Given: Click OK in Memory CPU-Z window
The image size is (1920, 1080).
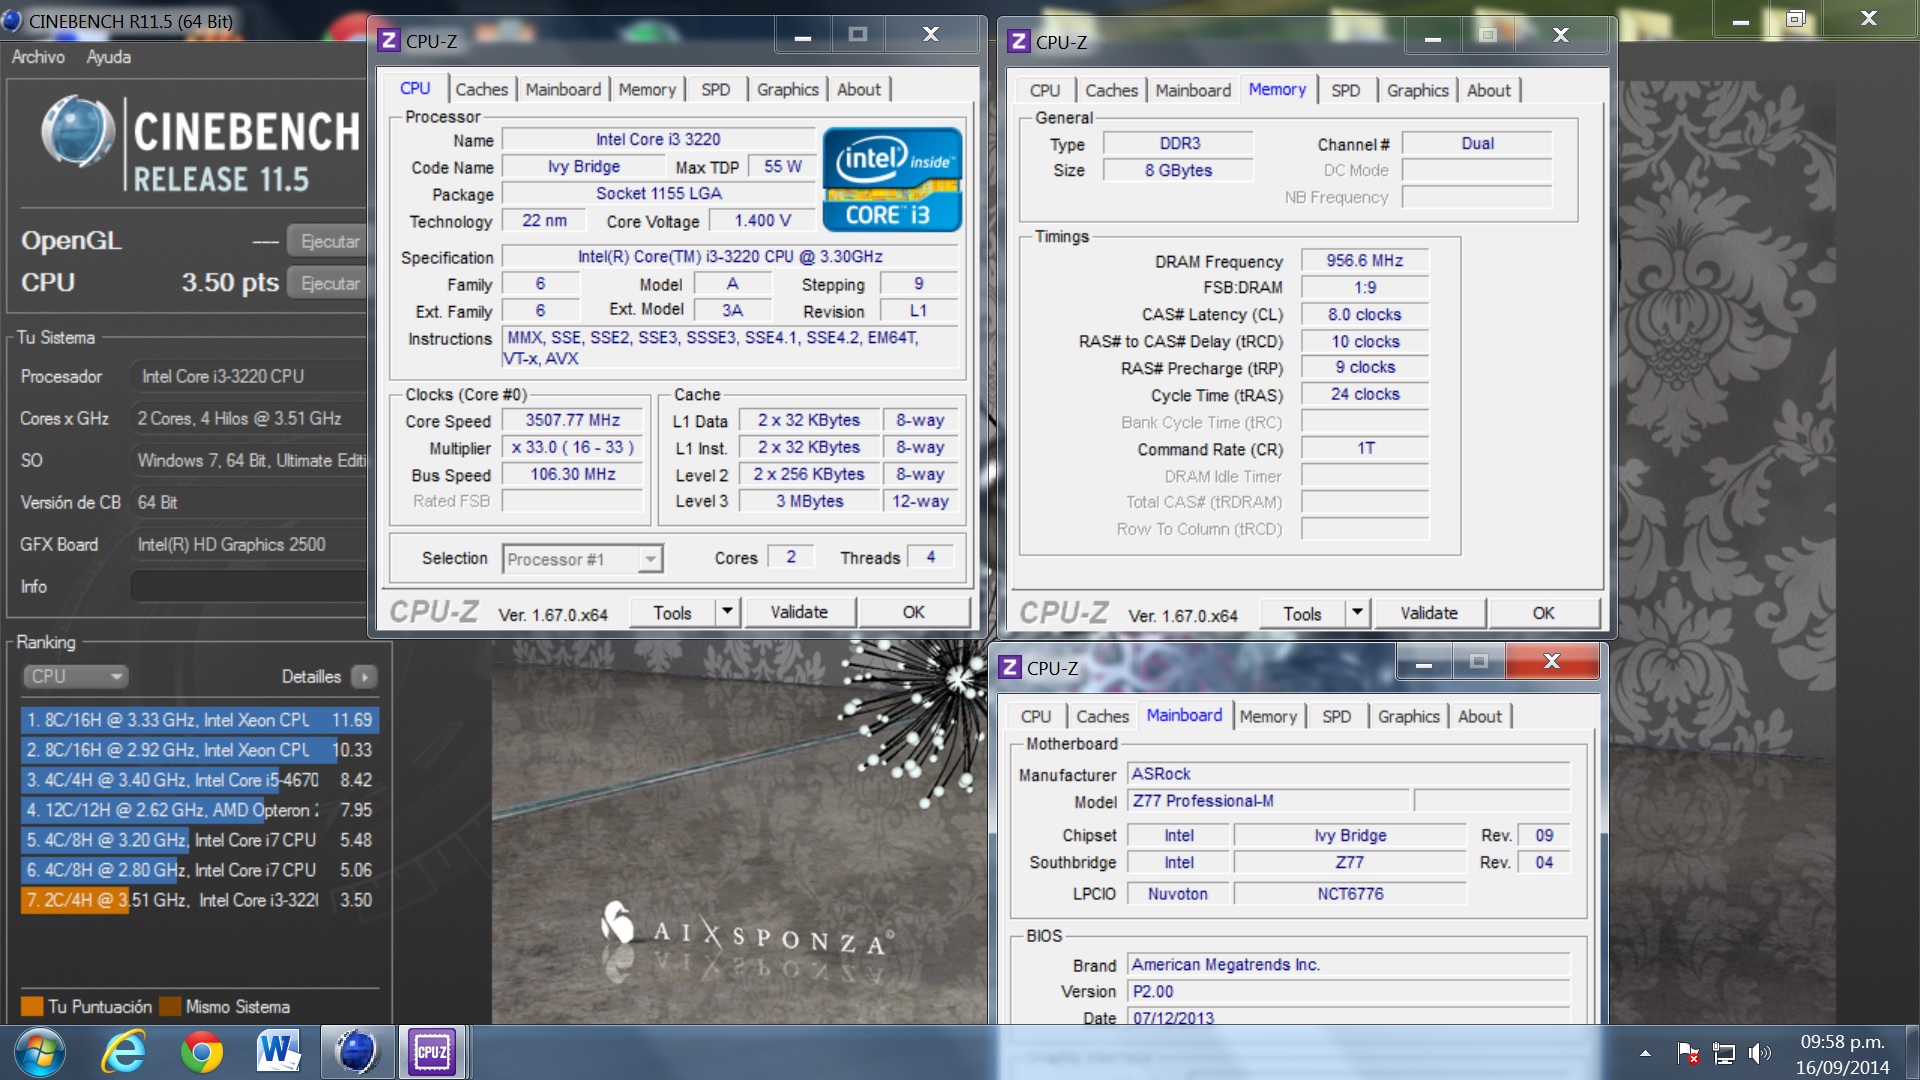Looking at the screenshot, I should 1544,614.
